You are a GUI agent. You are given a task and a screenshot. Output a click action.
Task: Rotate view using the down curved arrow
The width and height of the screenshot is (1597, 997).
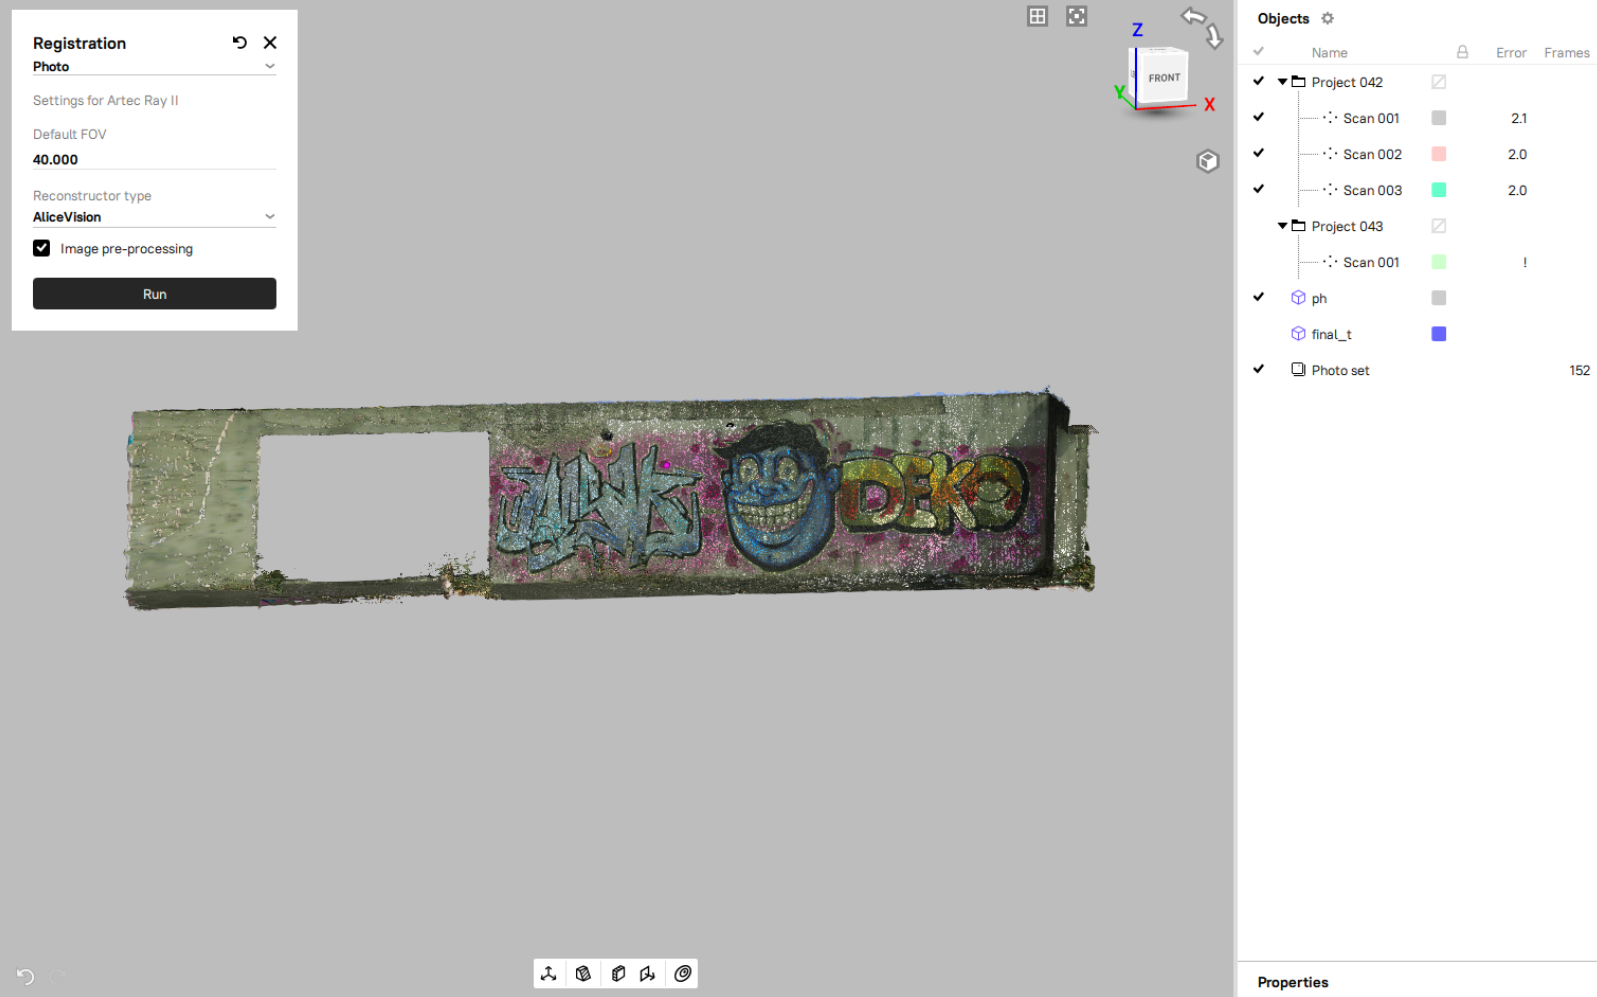point(1214,38)
